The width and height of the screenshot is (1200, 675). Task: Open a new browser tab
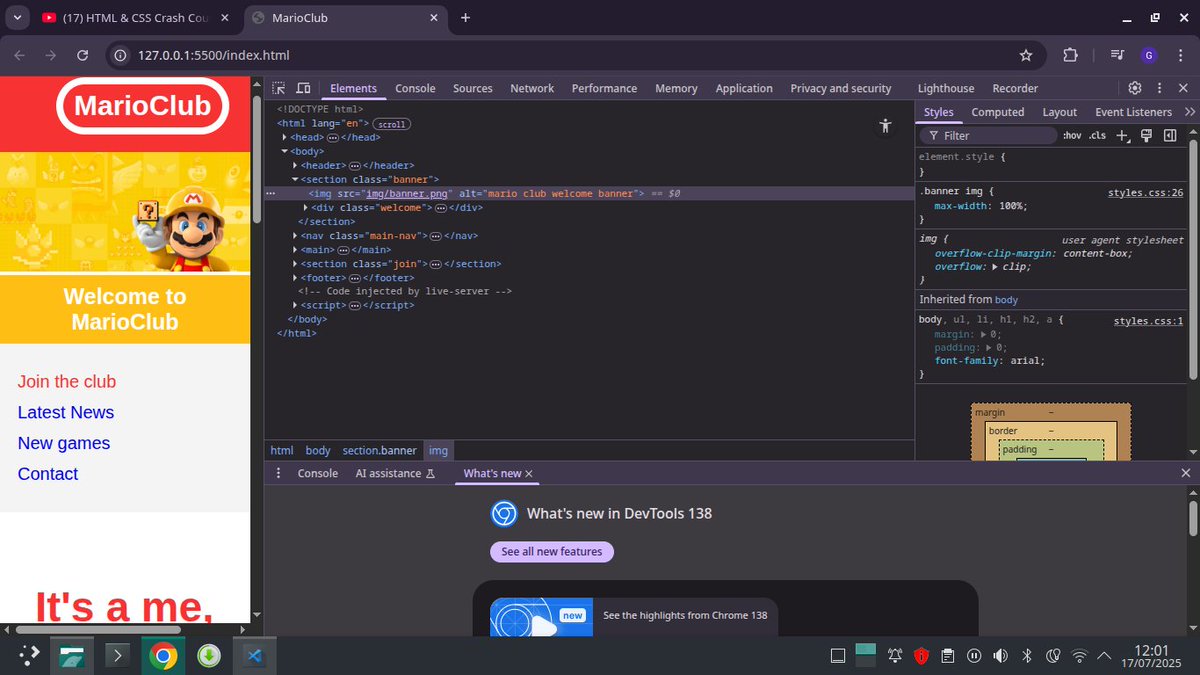point(466,18)
